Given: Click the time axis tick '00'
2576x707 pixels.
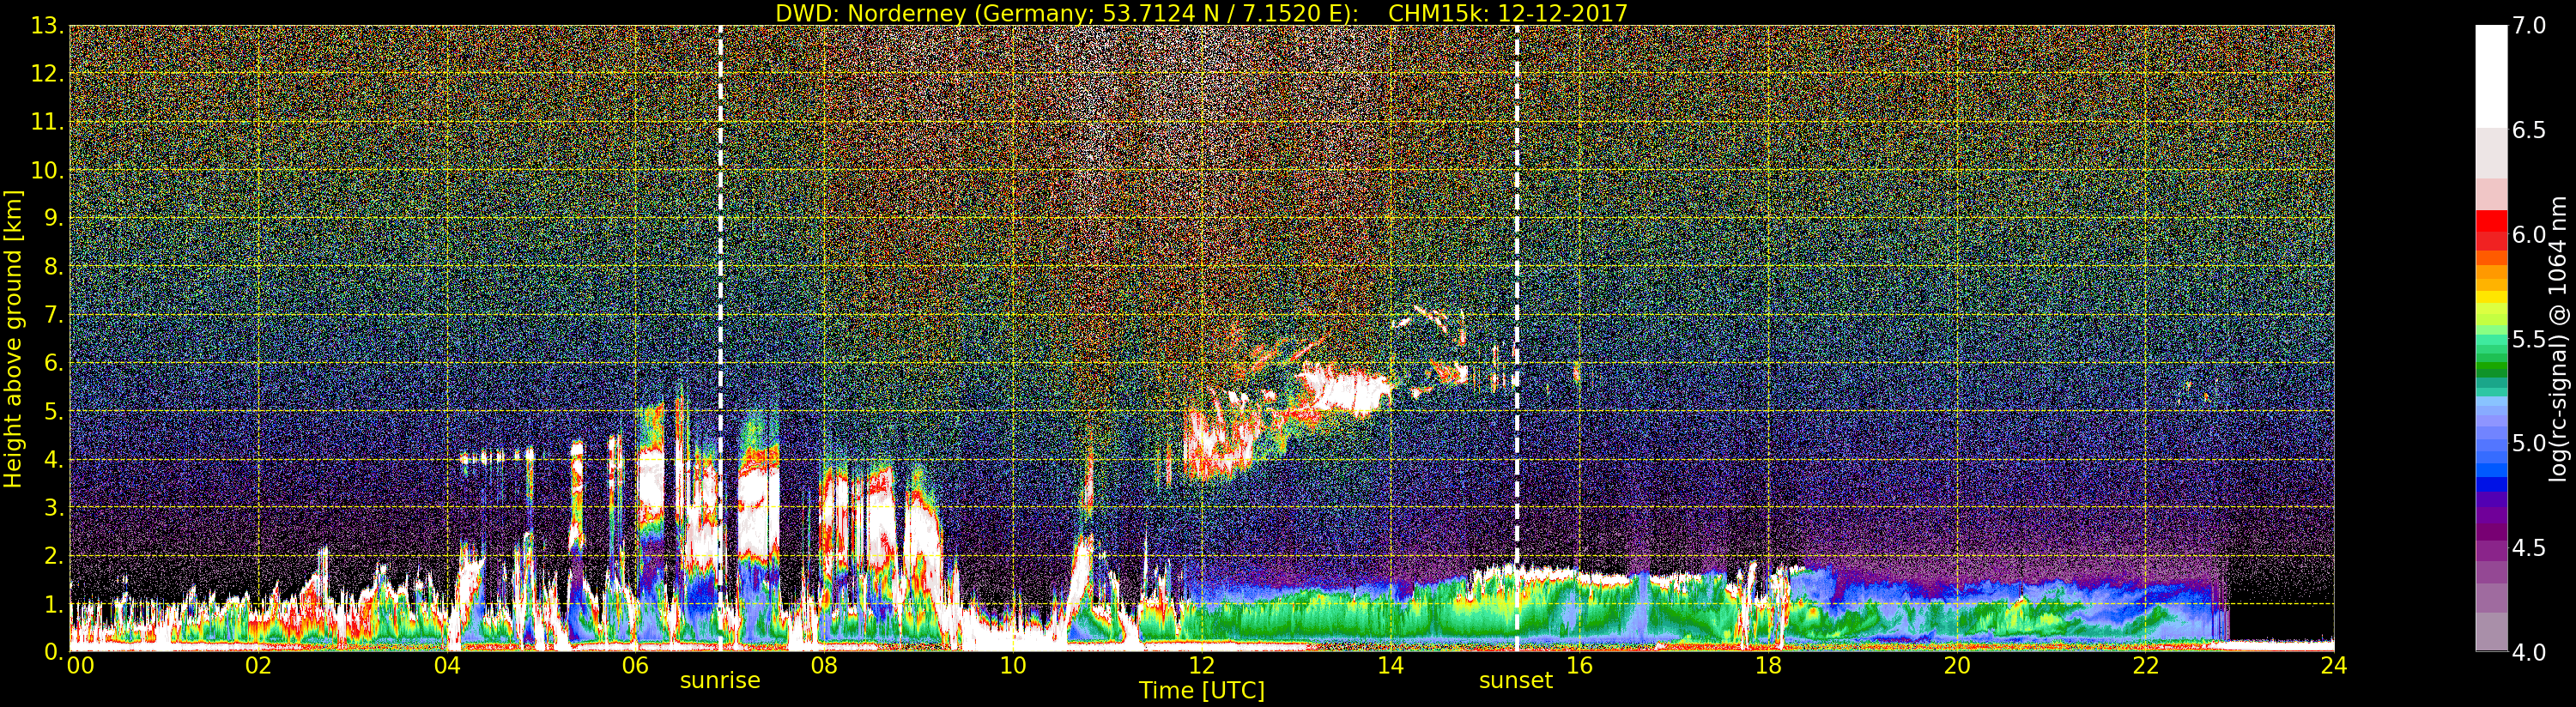Looking at the screenshot, I should [x=80, y=666].
